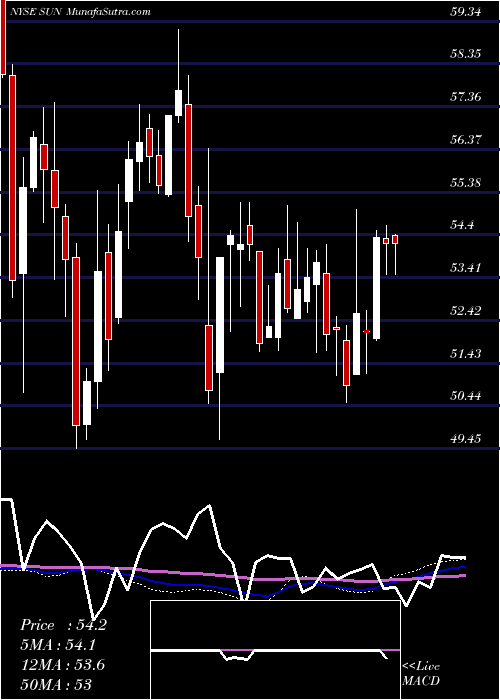Click inside the Live MACD inset box
The width and height of the screenshot is (500, 700).
tap(275, 650)
